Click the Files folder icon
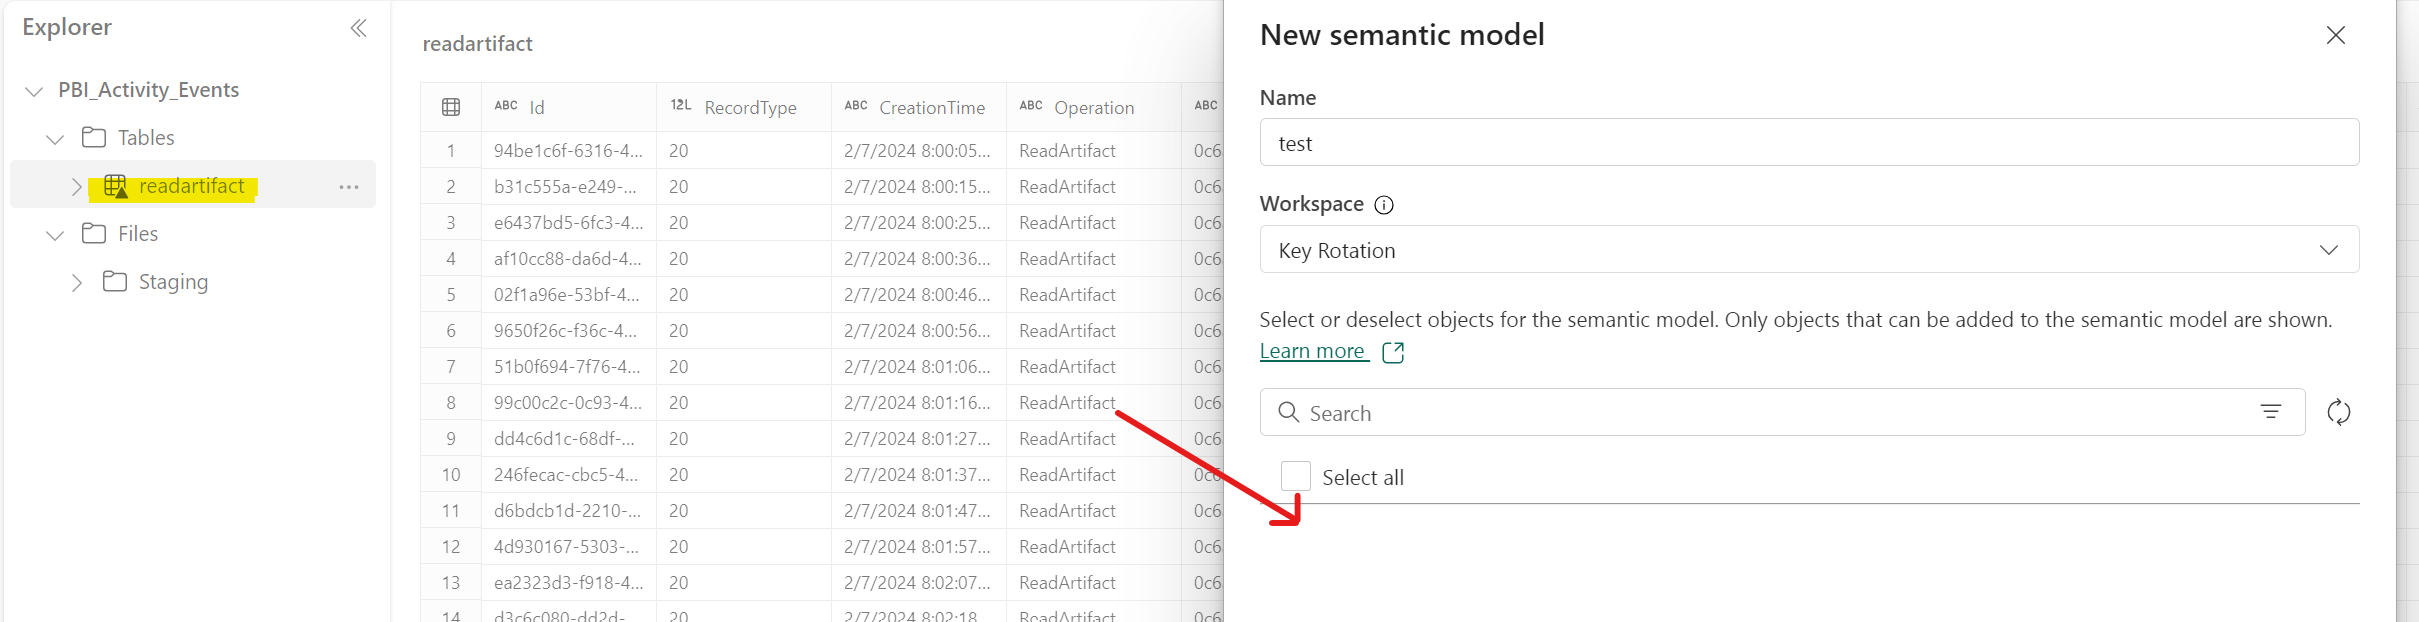 click(94, 233)
